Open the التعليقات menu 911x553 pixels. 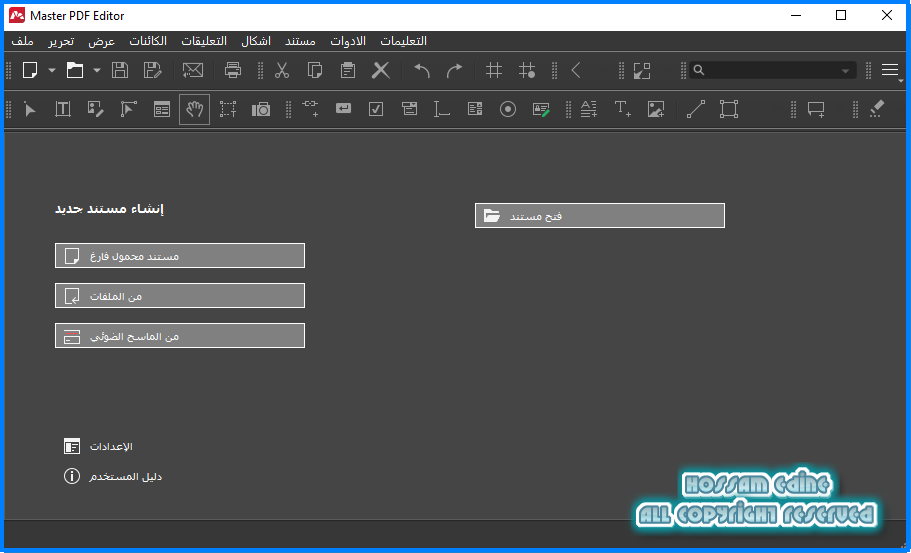[x=204, y=41]
